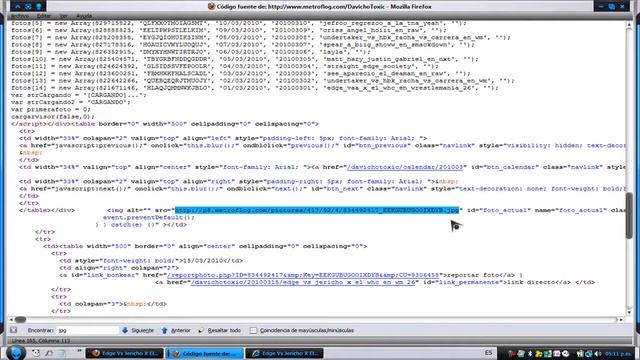Click the vertical scrollbar thumb
Image resolution: width=640 pixels, height=360 pixels.
coord(629,215)
